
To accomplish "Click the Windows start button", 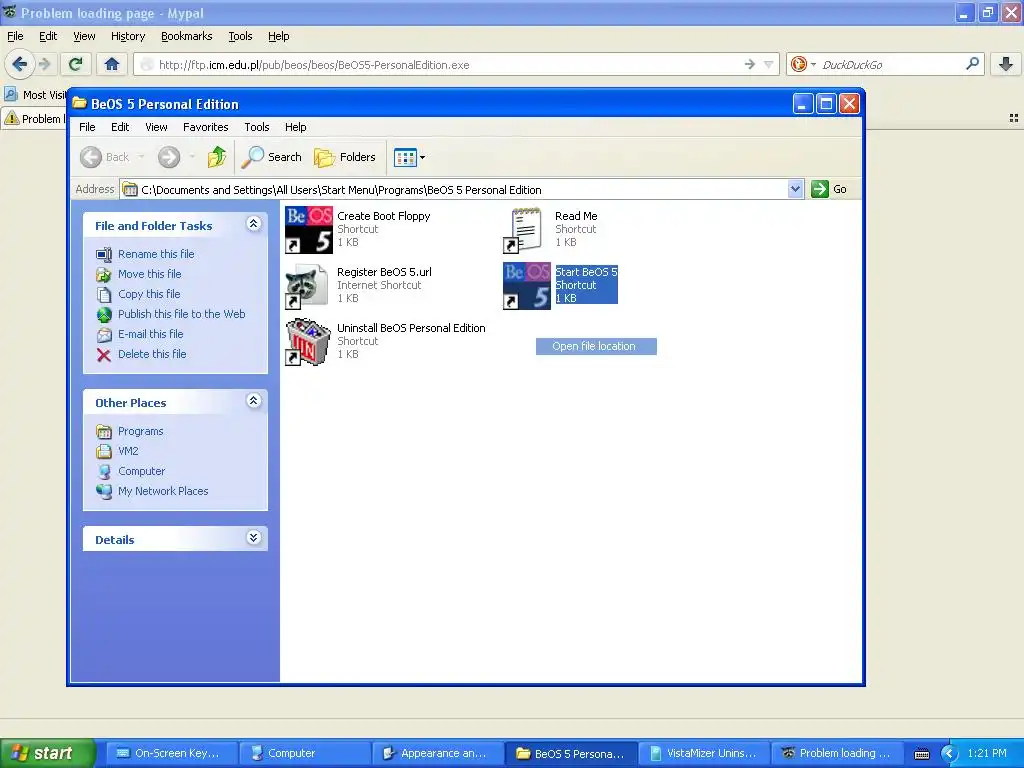I will pos(47,753).
